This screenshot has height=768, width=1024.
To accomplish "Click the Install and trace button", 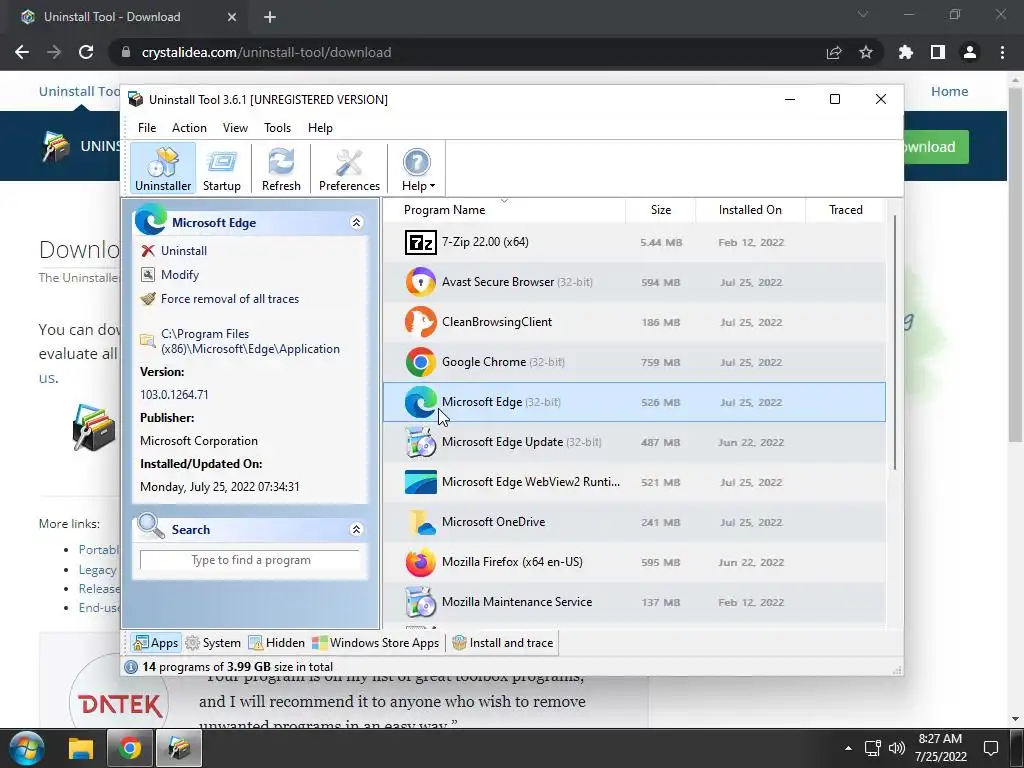I will [503, 643].
